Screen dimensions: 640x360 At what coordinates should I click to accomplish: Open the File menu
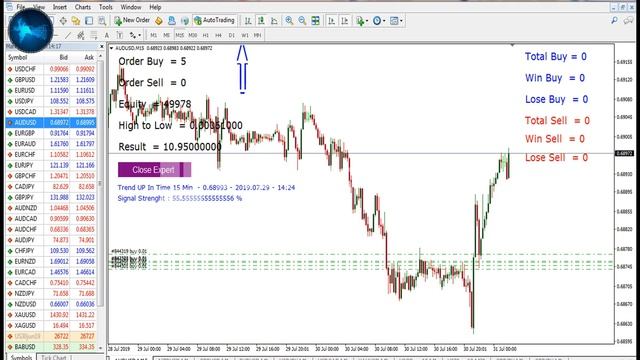tap(21, 7)
